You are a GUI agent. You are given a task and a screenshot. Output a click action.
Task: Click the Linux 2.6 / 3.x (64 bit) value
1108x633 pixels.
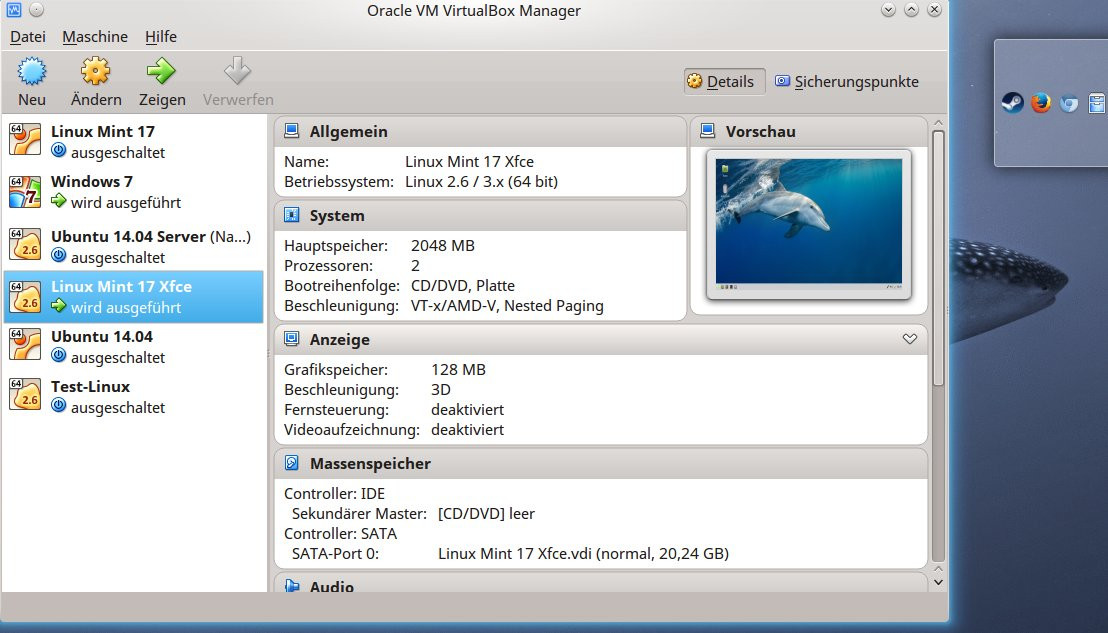tap(481, 182)
